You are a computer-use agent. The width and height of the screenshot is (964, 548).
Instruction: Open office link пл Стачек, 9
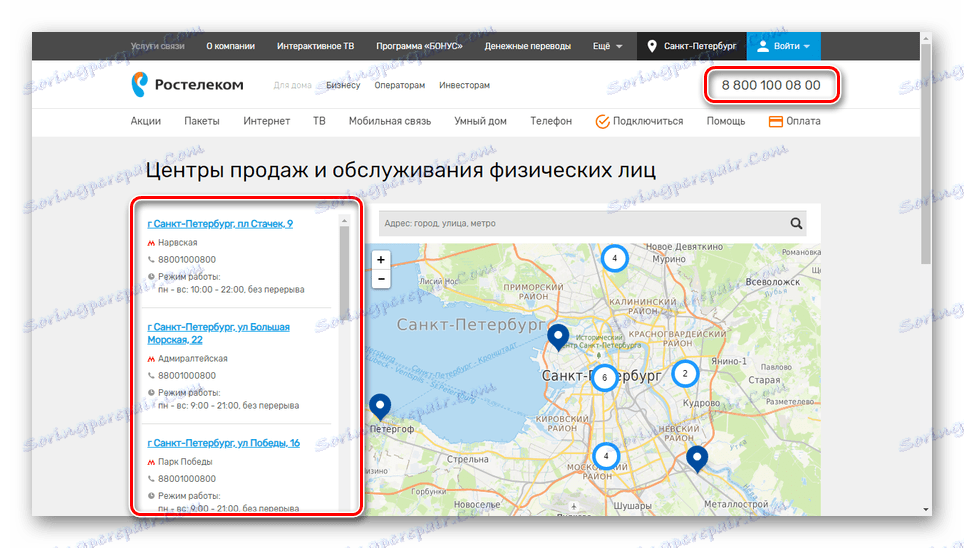point(220,224)
